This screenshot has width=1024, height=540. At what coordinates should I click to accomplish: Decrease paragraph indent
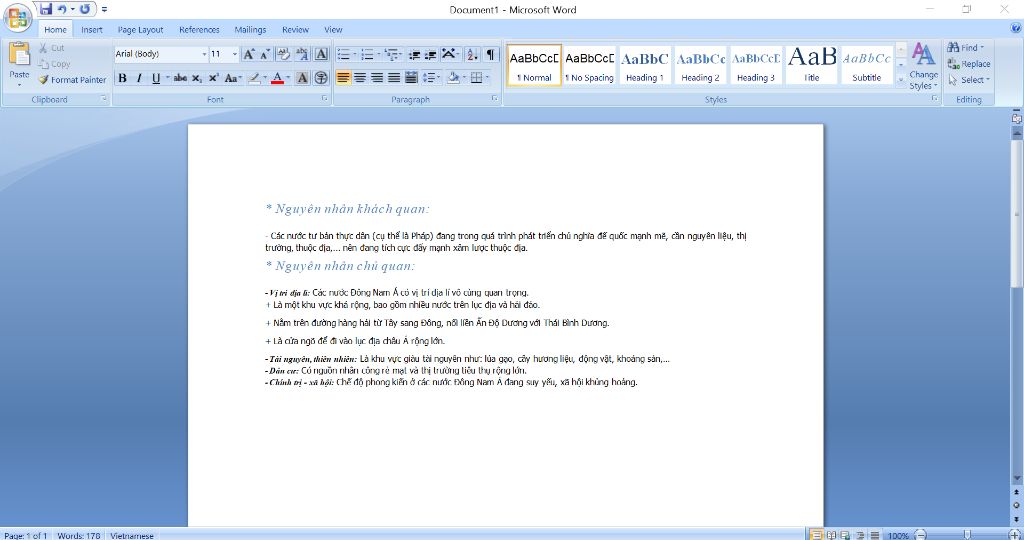pyautogui.click(x=414, y=55)
